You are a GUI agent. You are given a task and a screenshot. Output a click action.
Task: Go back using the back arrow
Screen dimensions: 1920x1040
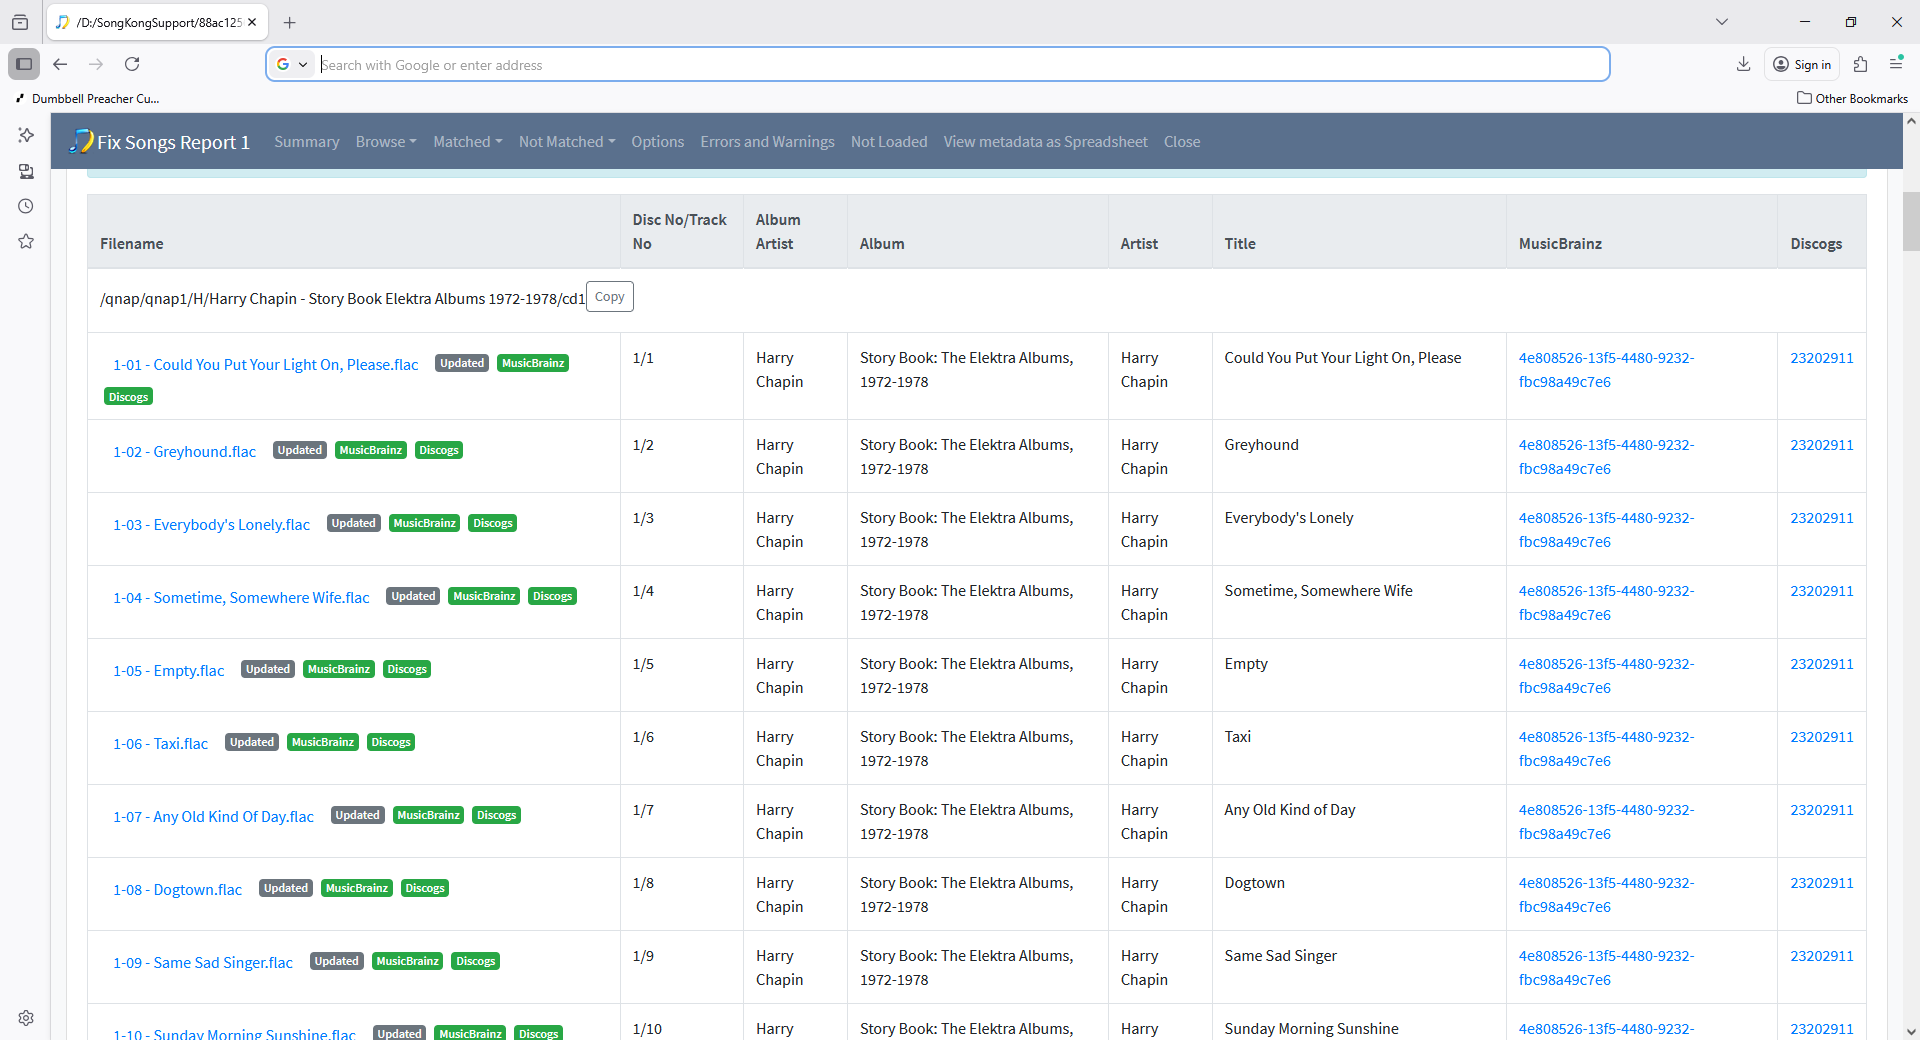(60, 64)
